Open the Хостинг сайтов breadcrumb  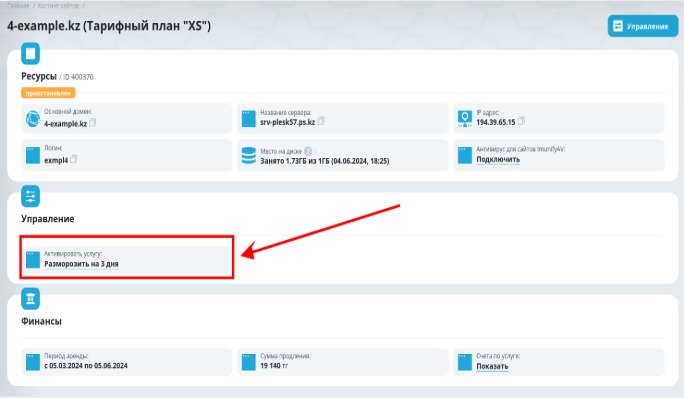pos(58,6)
